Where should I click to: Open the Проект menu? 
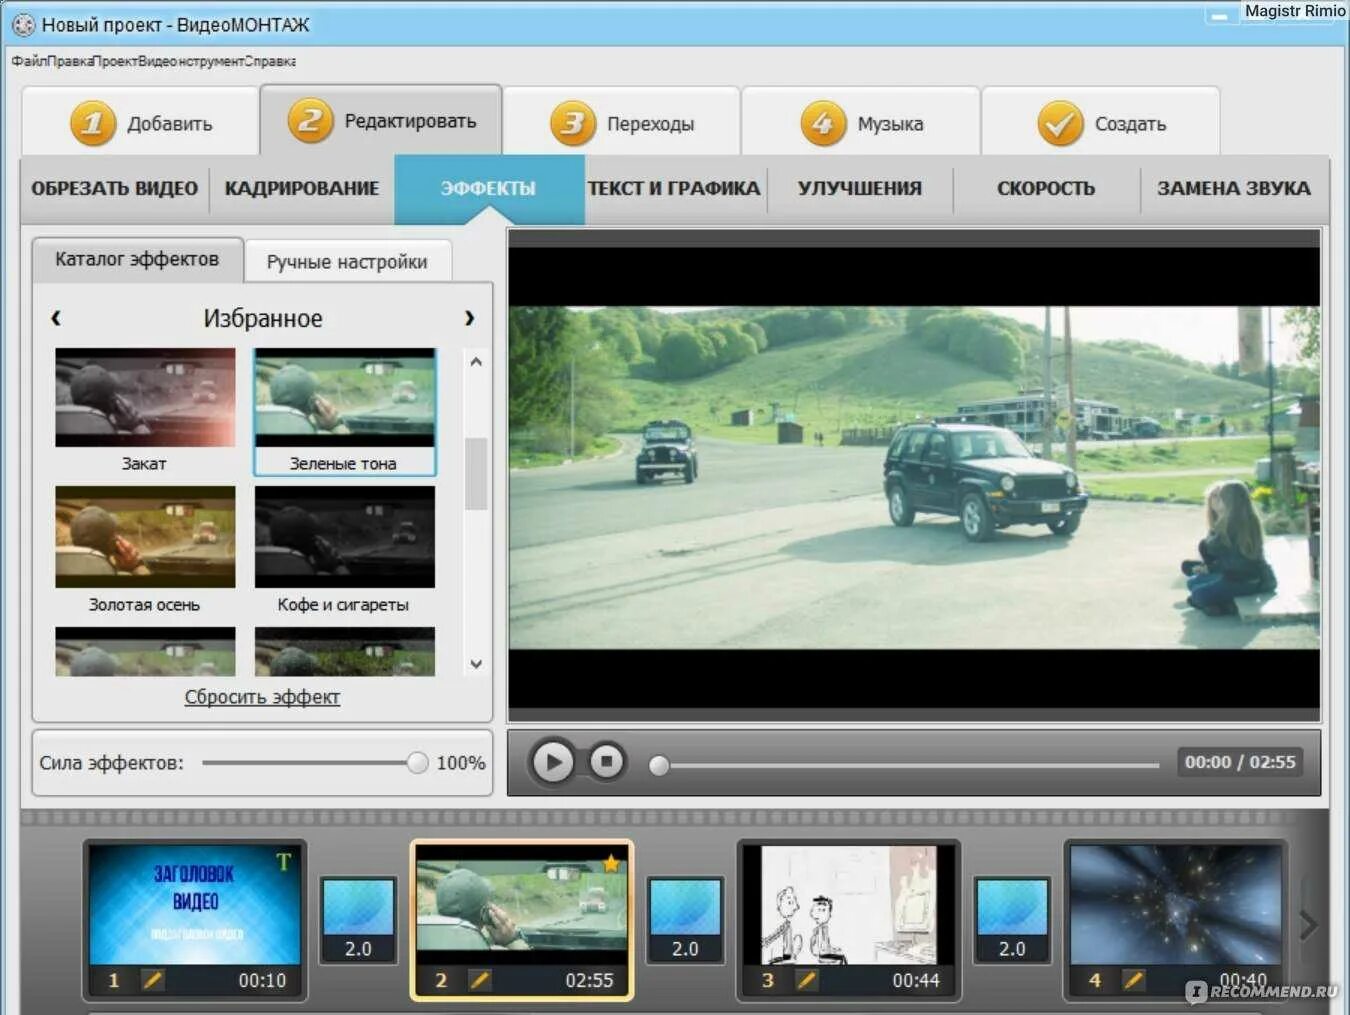115,61
